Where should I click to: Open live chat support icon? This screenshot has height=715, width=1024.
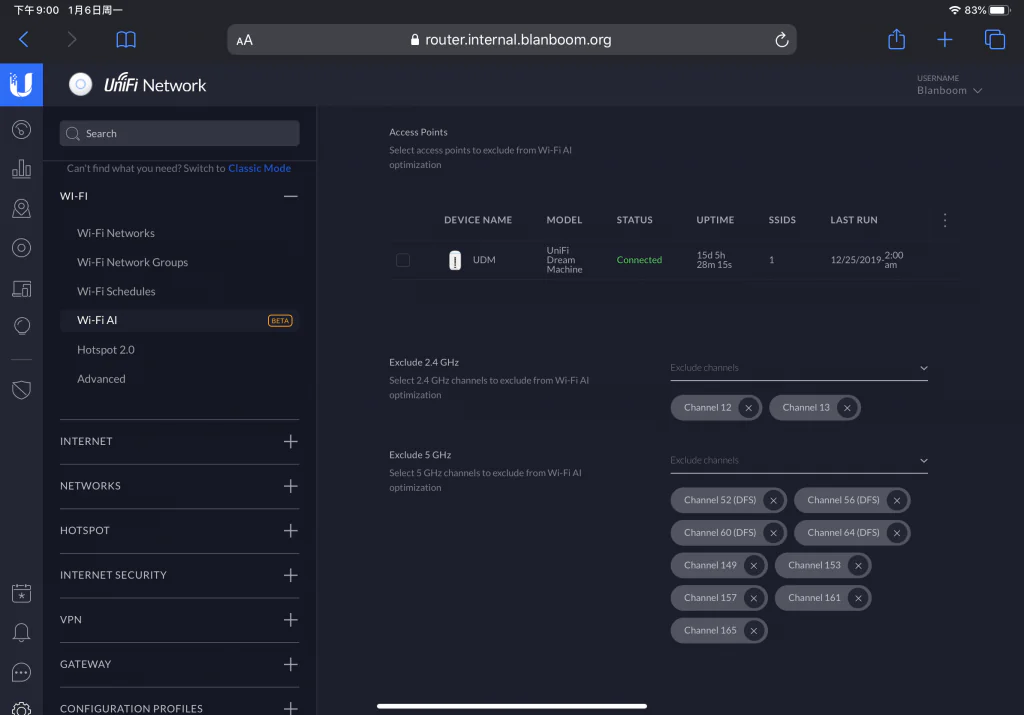[x=22, y=672]
